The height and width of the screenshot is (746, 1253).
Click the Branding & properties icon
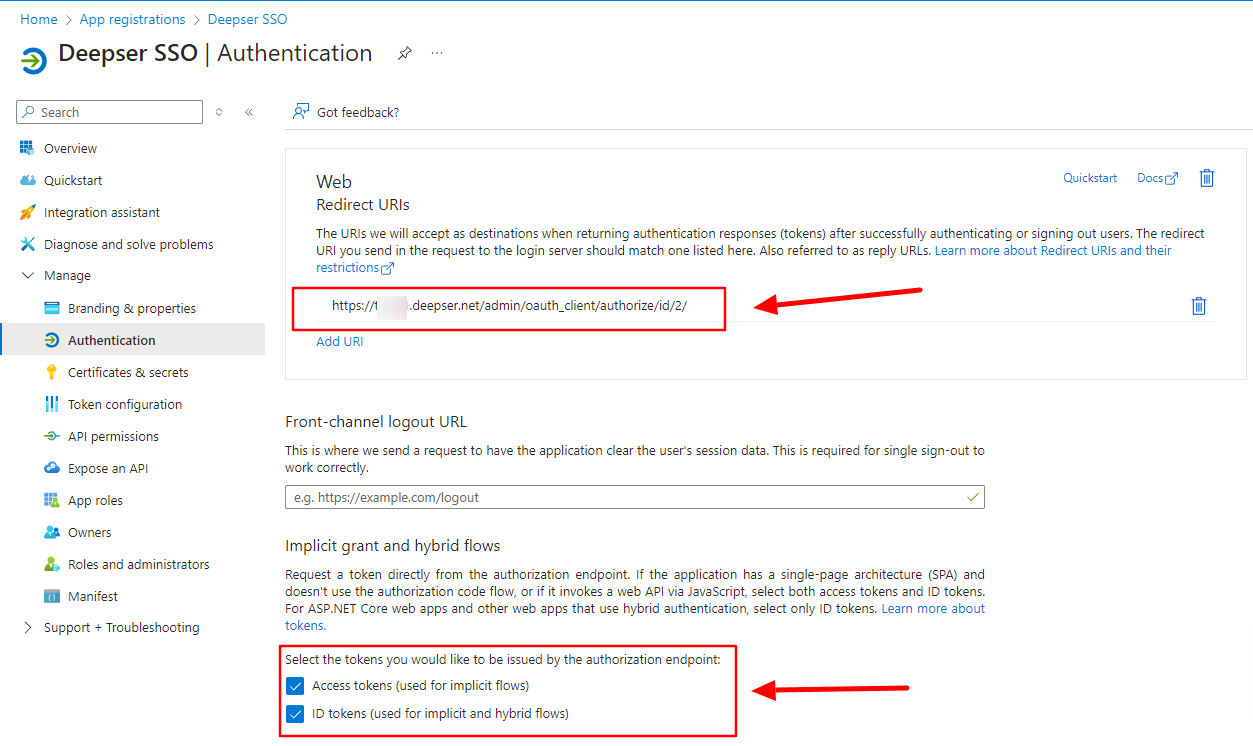pyautogui.click(x=52, y=308)
